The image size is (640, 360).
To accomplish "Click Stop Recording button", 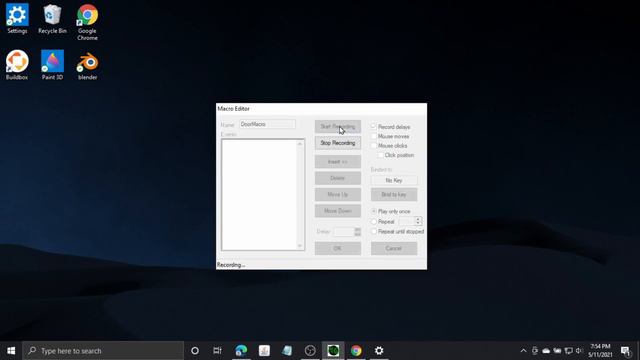I will point(338,143).
